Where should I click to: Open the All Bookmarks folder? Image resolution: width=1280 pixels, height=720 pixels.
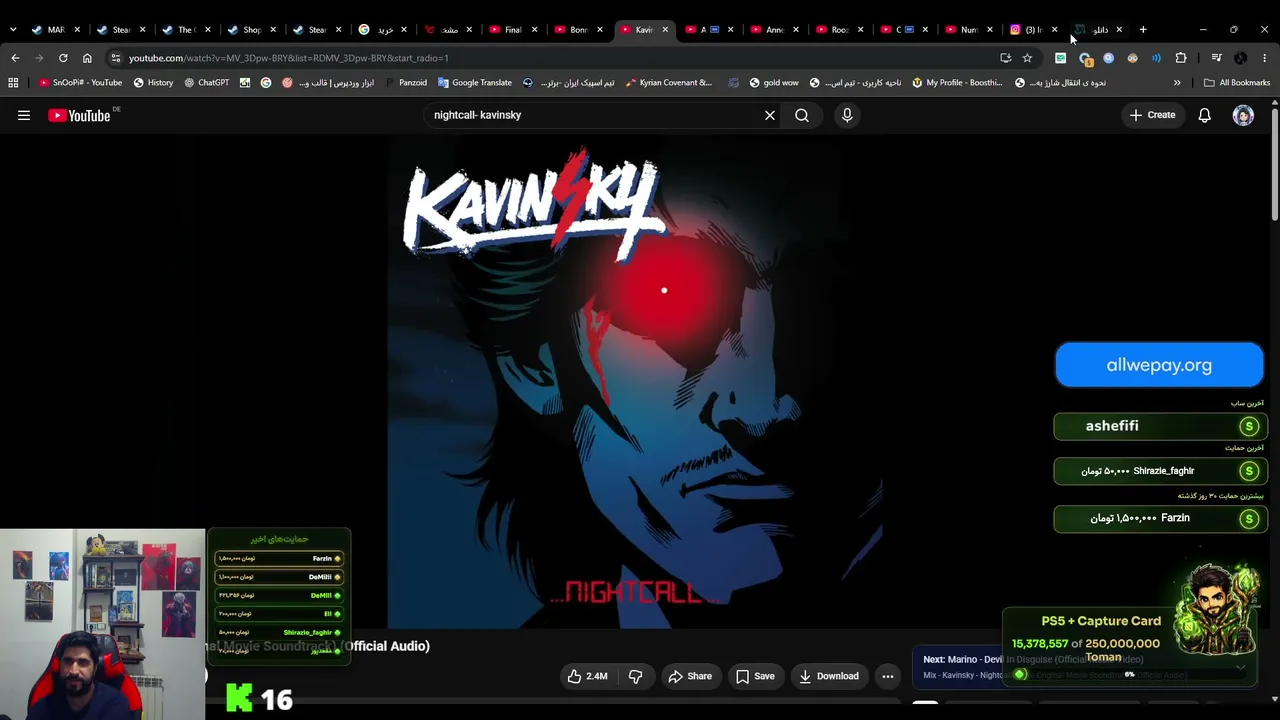pyautogui.click(x=1236, y=83)
